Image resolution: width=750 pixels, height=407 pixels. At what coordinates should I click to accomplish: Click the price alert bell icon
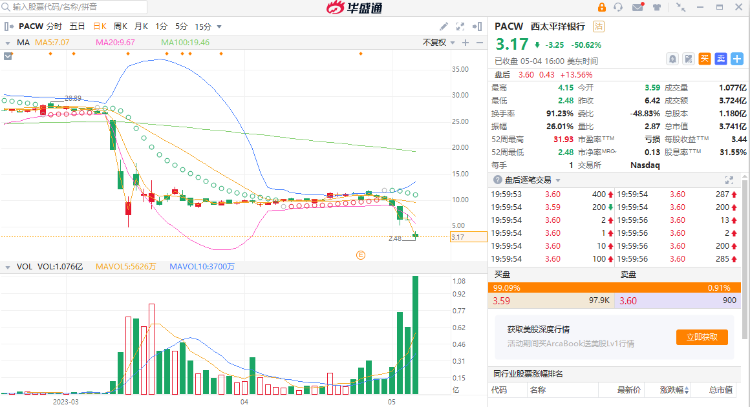pyautogui.click(x=672, y=59)
